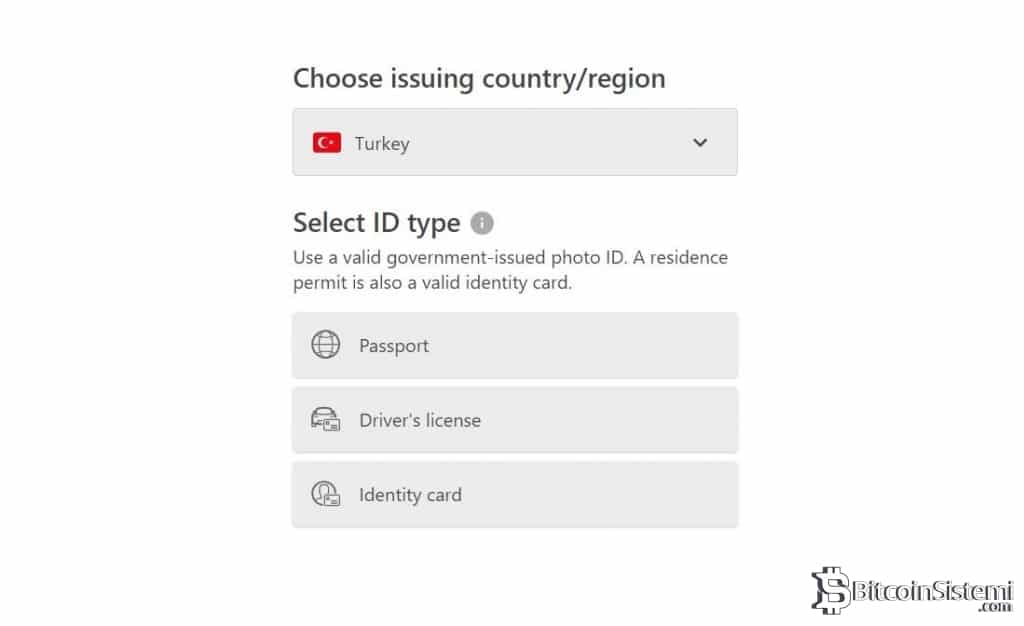Click the car icon for Driver's license
This screenshot has height=626, width=1024.
326,420
